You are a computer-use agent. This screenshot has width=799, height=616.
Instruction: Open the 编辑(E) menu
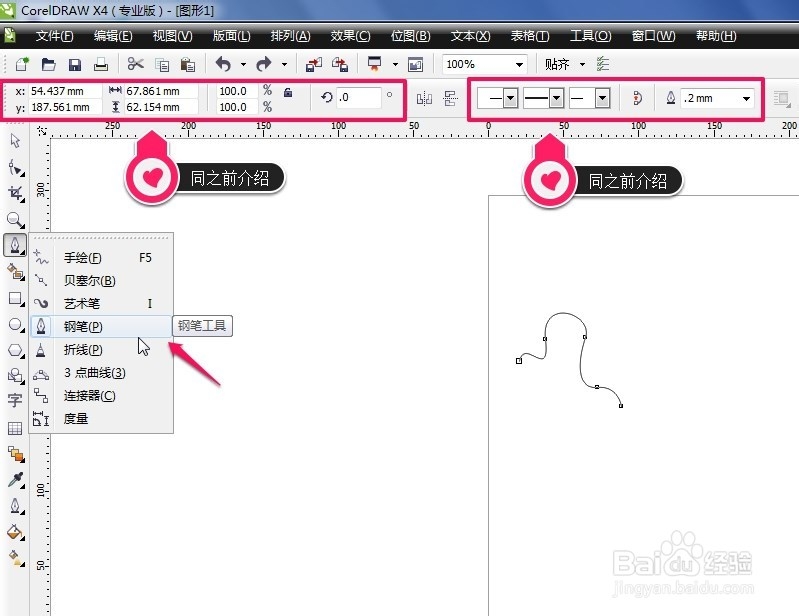[113, 36]
